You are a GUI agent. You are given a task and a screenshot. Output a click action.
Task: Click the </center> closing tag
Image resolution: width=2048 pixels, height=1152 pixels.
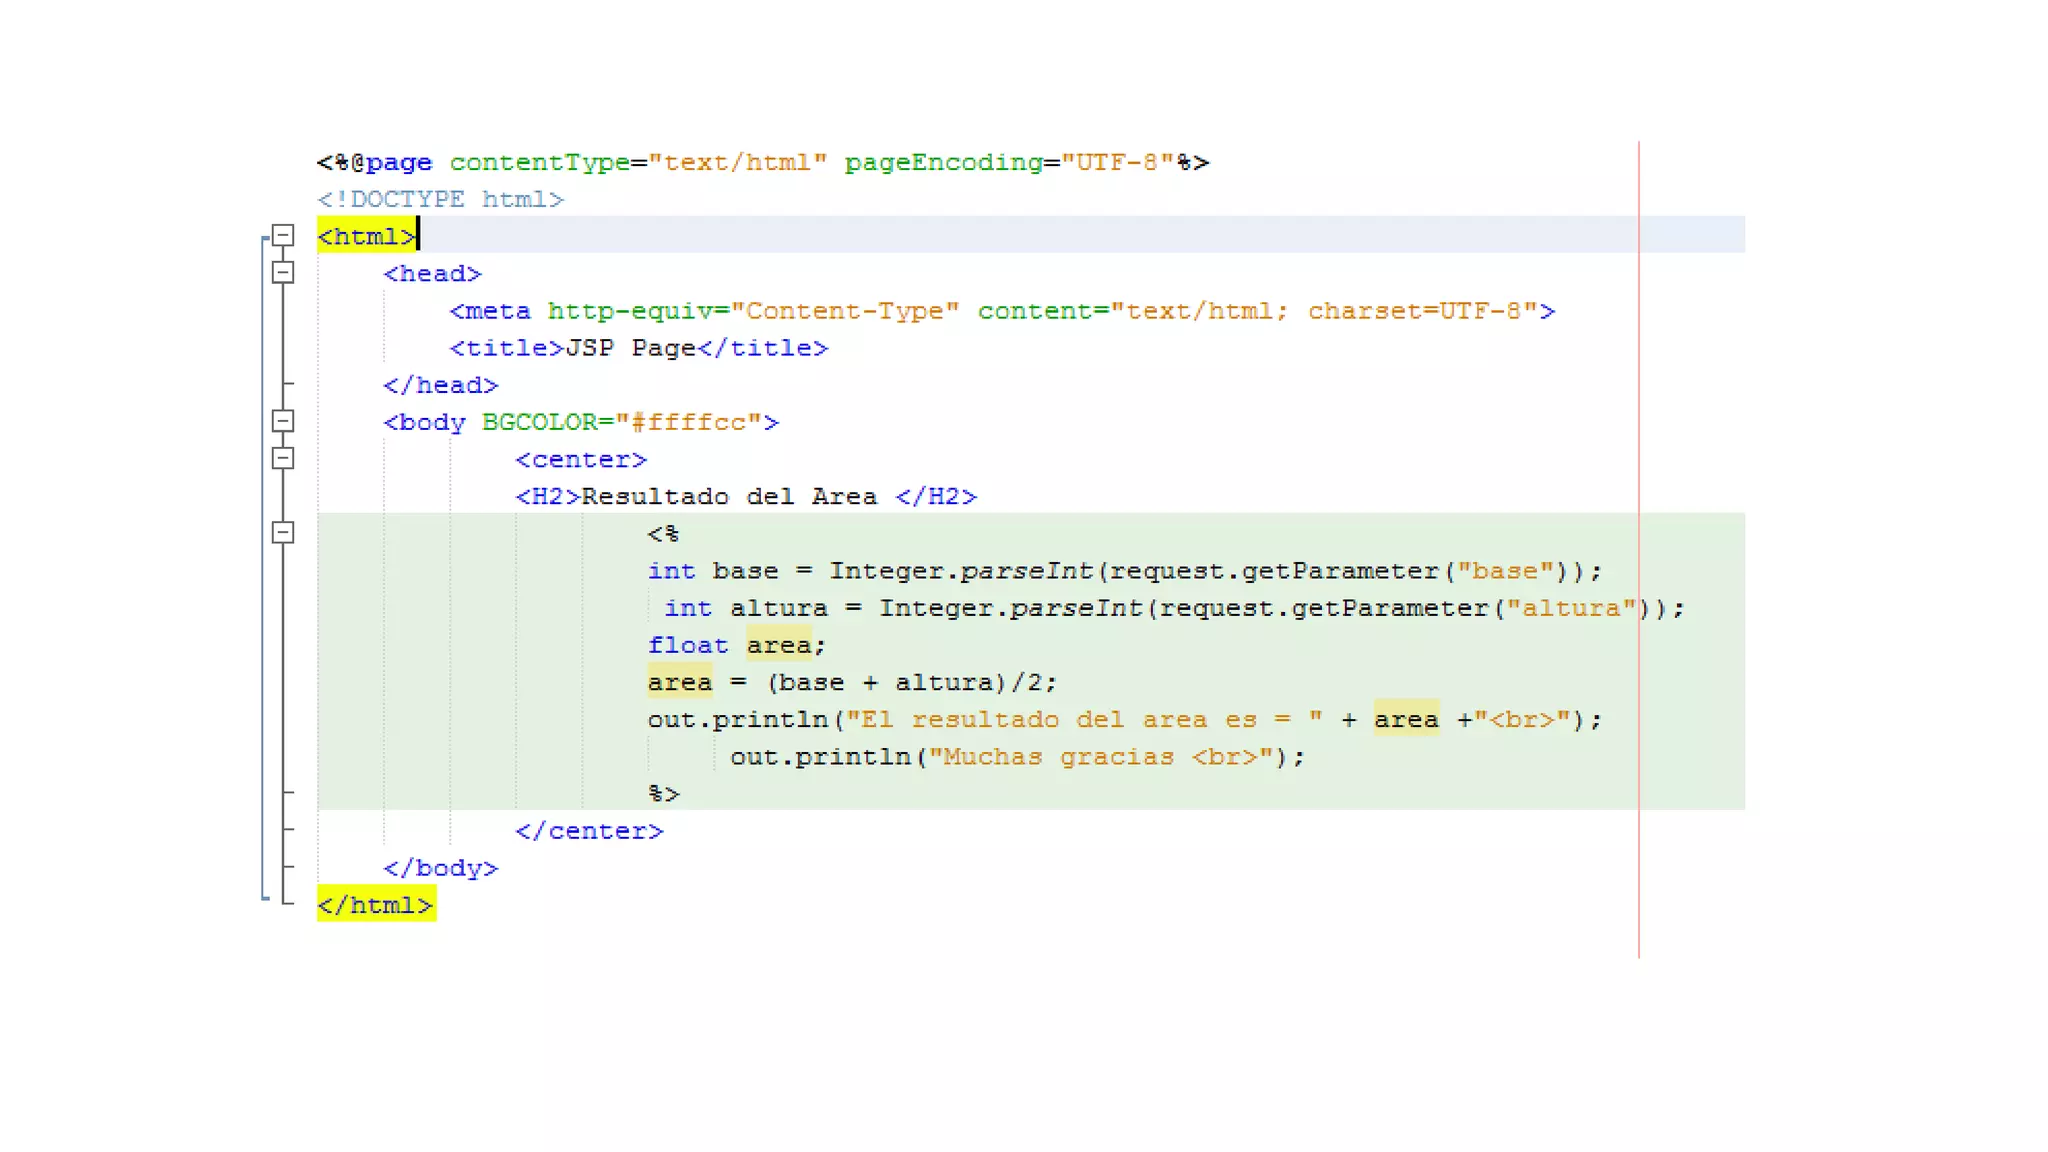tap(589, 831)
